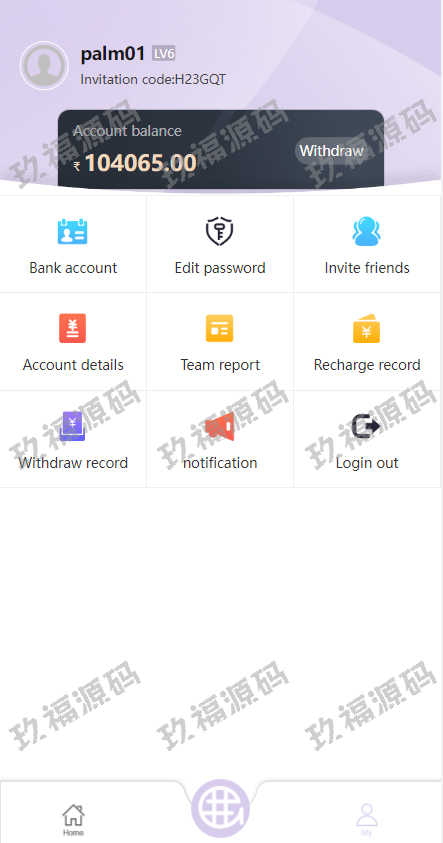The width and height of the screenshot is (443, 843).
Task: Tap the Edit password shield icon
Action: pyautogui.click(x=219, y=231)
